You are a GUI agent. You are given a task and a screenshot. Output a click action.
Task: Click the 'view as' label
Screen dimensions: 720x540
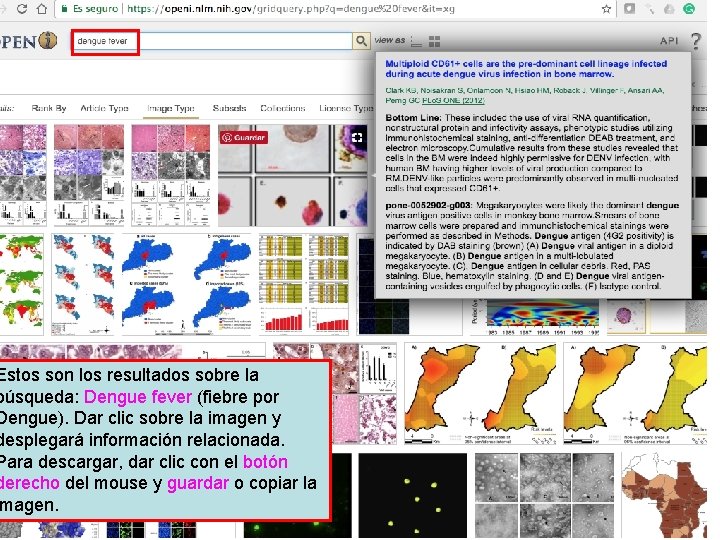[389, 40]
